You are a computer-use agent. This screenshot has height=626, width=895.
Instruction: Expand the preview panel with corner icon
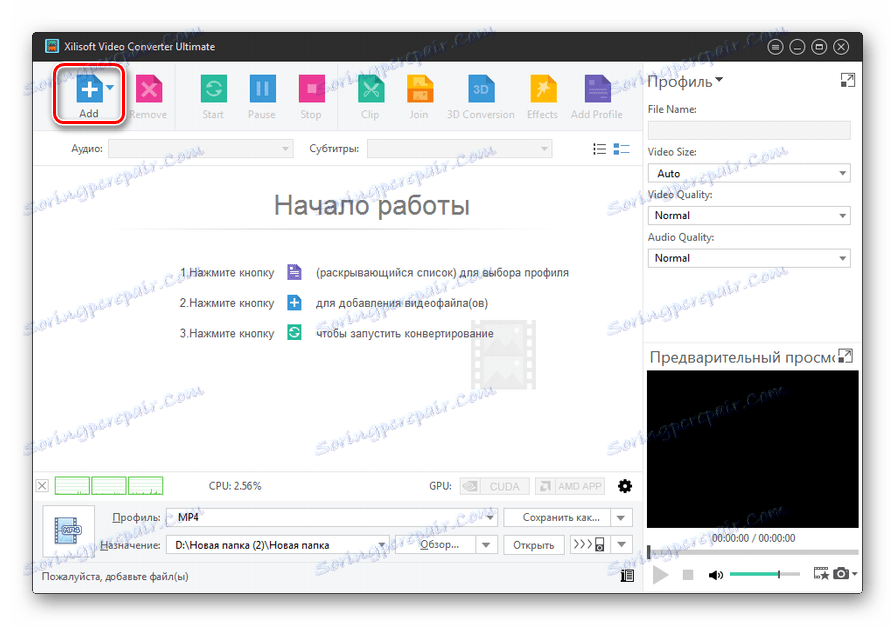845,356
